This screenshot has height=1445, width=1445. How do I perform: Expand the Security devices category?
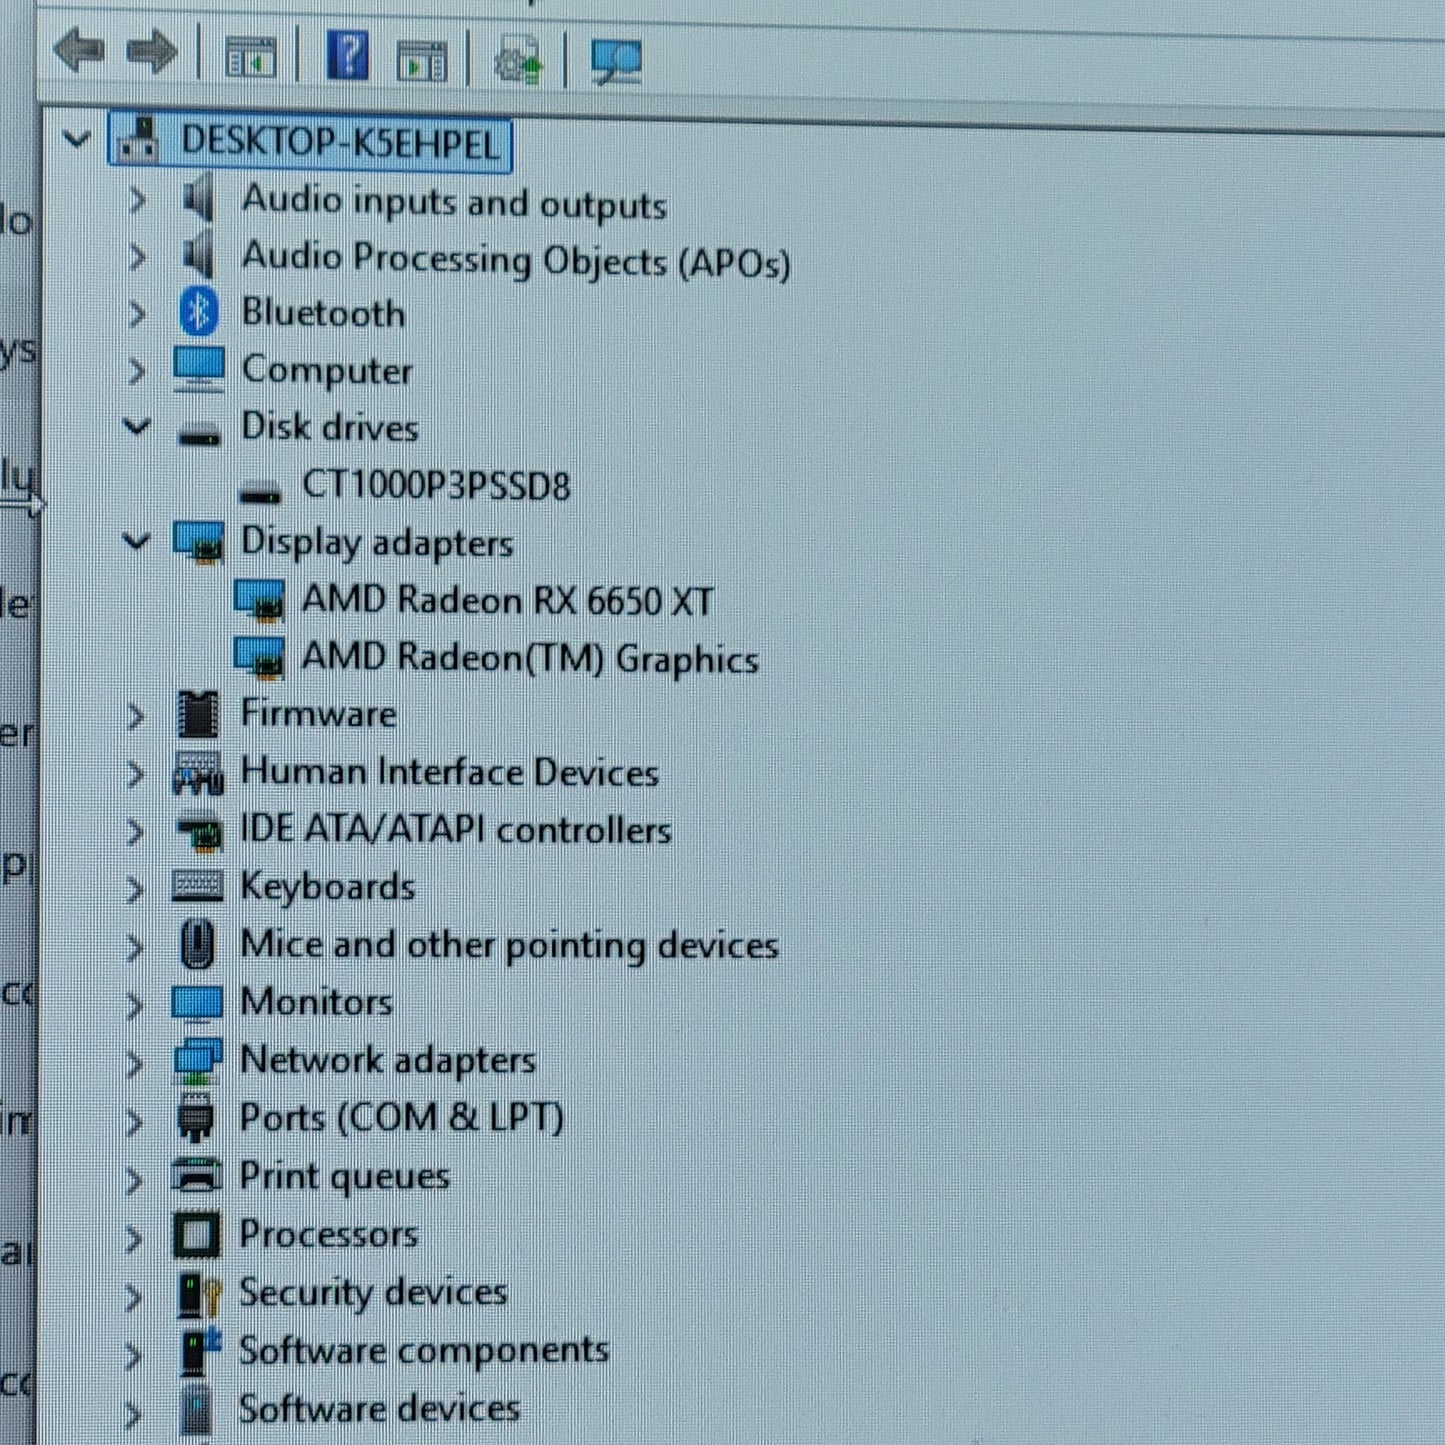point(133,1297)
